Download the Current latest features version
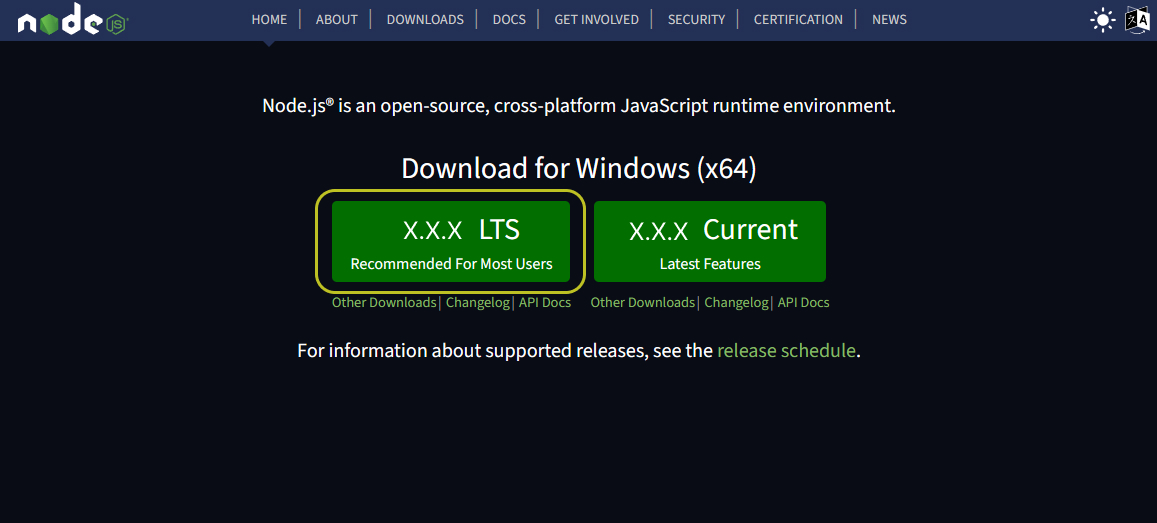Image resolution: width=1157 pixels, height=523 pixels. (x=710, y=241)
